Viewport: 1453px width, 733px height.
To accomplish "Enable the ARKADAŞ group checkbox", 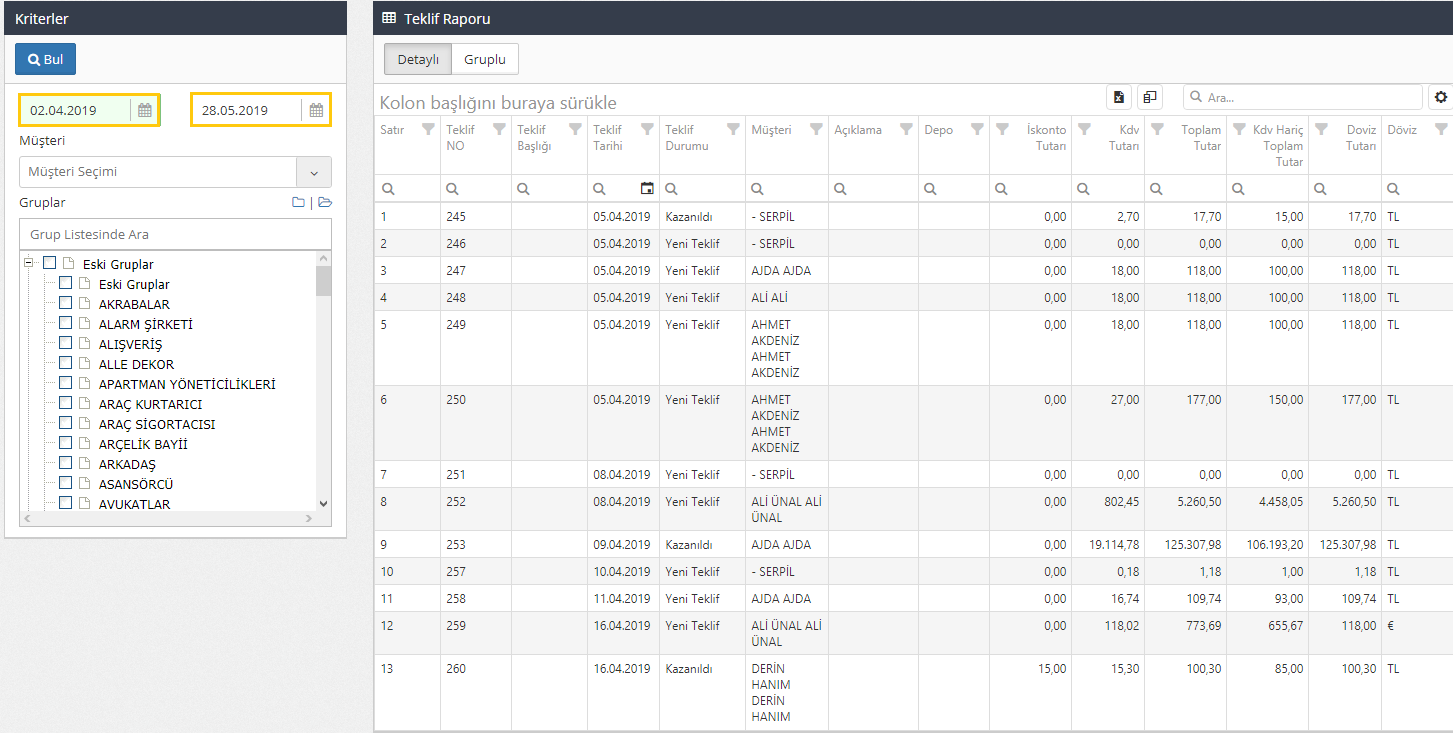I will point(66,463).
